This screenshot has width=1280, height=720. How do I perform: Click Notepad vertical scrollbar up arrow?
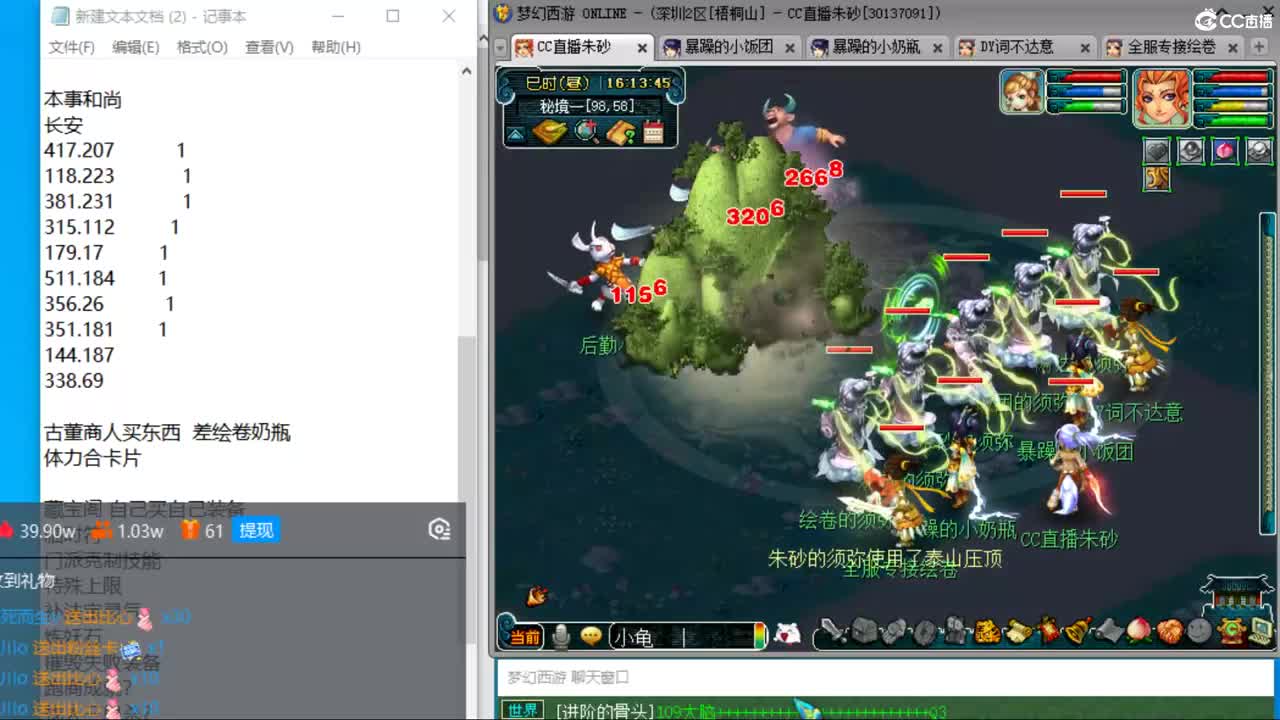point(466,71)
